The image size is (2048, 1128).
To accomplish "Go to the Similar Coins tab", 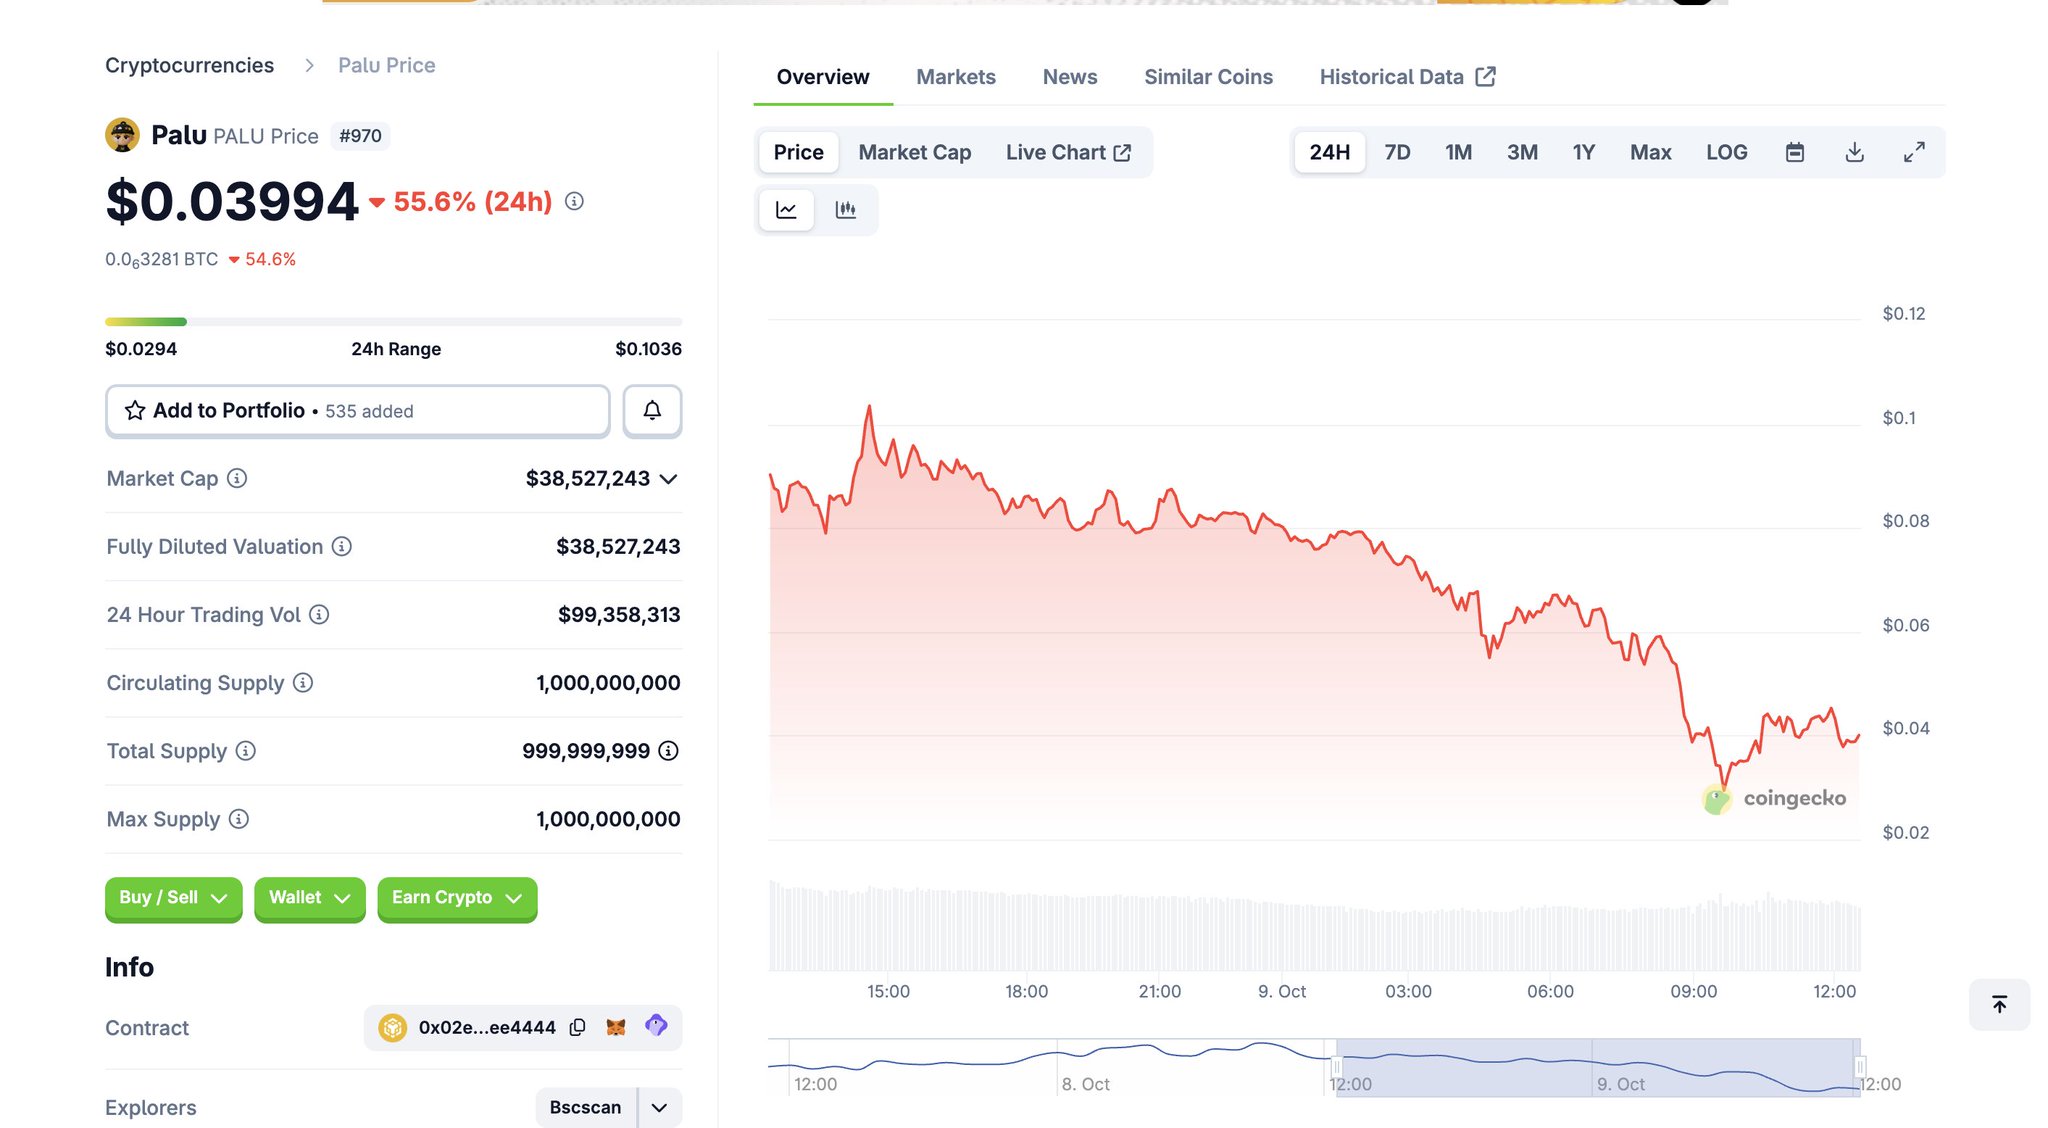I will 1208,77.
